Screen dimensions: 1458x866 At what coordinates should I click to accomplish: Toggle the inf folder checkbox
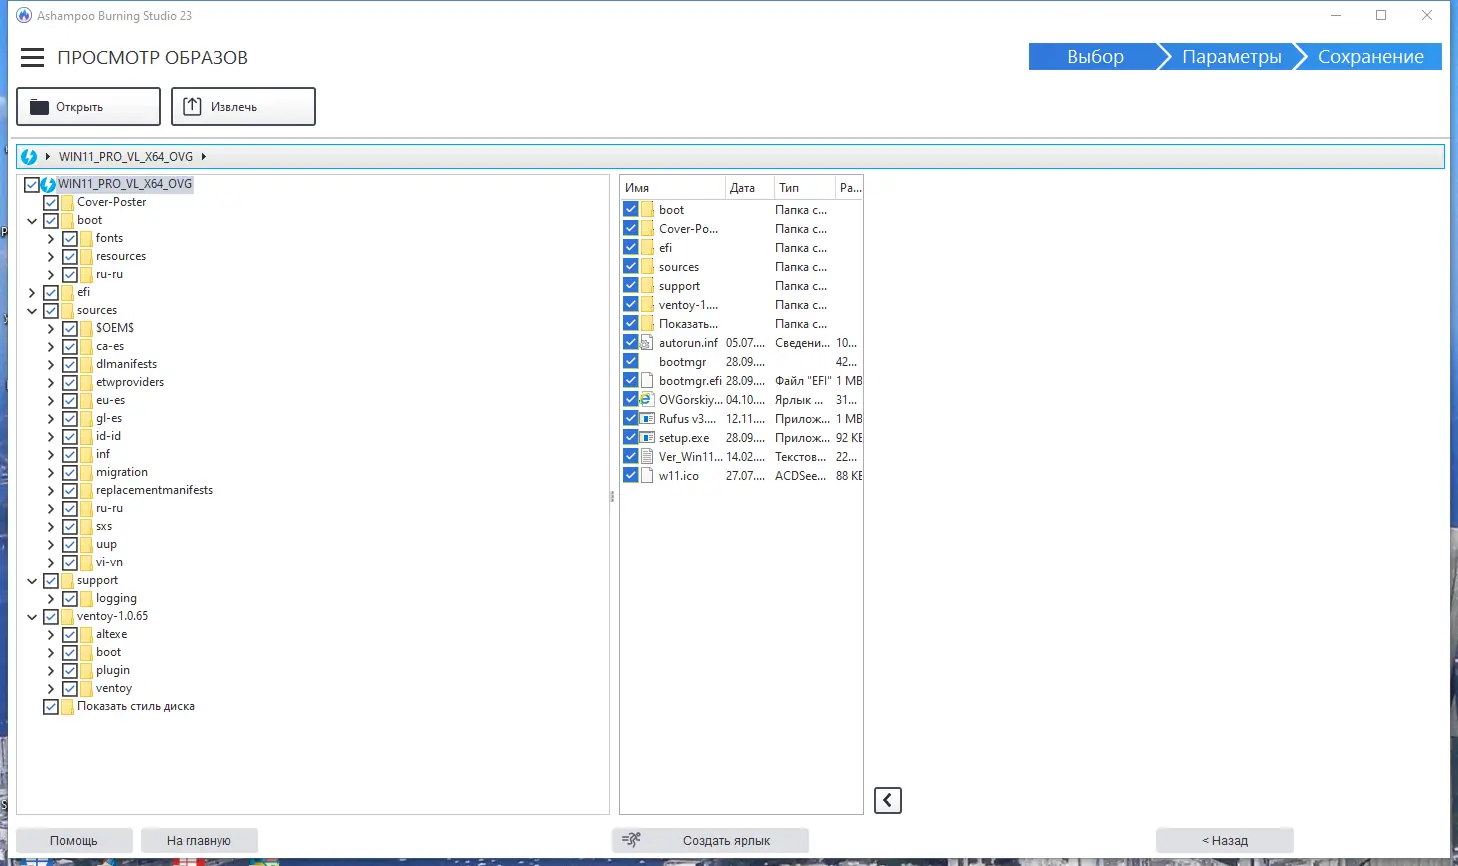point(70,455)
